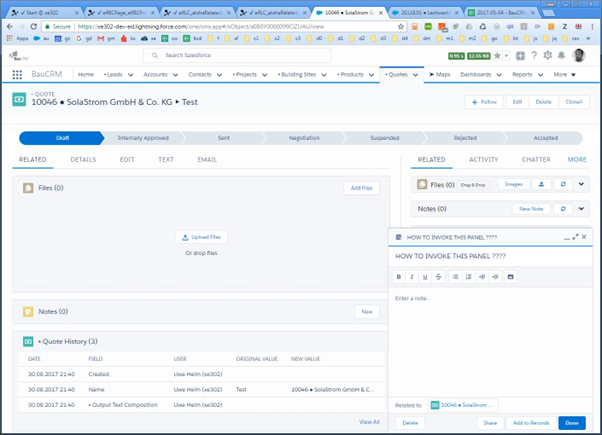Expand the note composer panel
602x435 pixels.
575,237
